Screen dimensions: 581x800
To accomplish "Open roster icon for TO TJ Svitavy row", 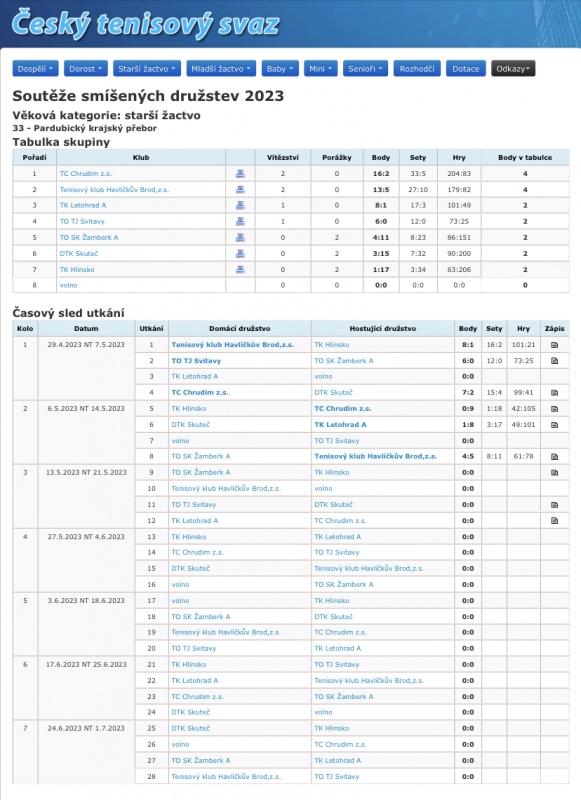I will [240, 221].
